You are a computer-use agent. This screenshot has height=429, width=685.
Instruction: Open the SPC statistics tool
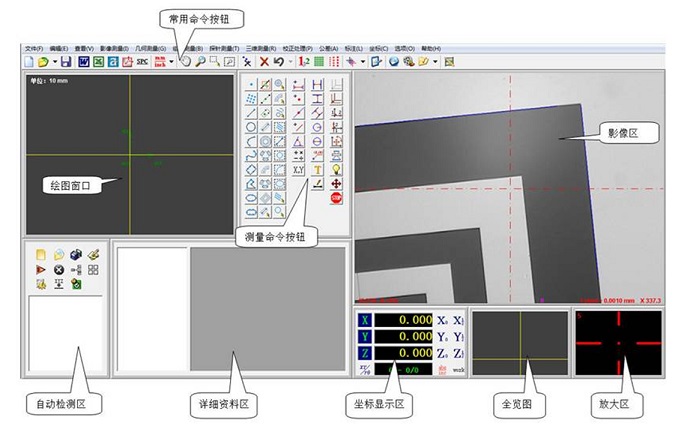point(143,62)
